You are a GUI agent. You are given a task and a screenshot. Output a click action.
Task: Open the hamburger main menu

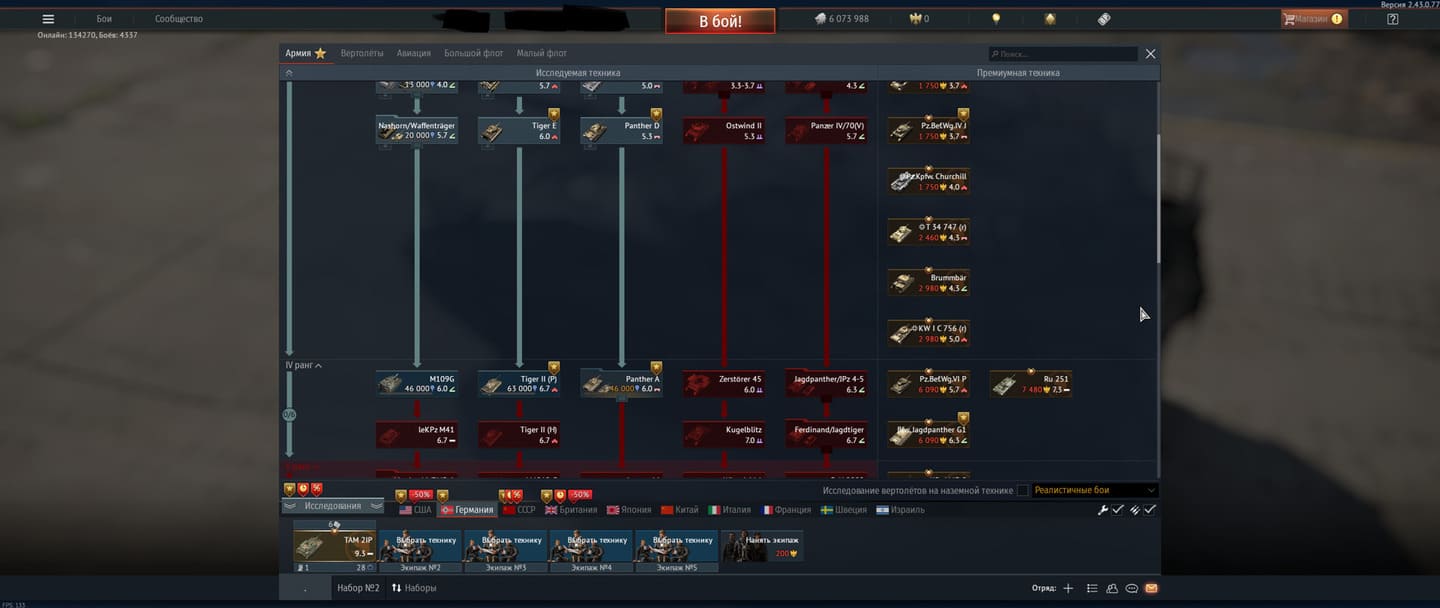click(x=48, y=19)
